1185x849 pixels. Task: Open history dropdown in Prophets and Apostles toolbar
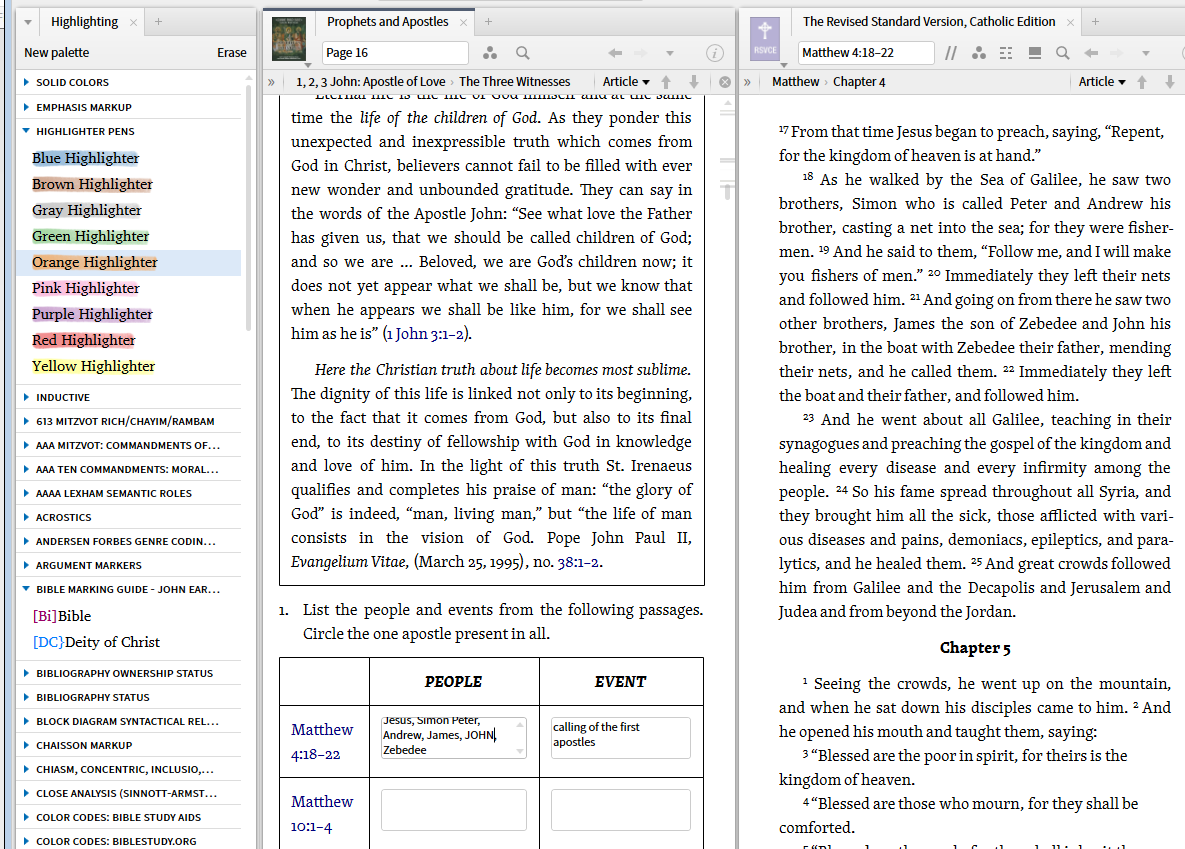[670, 53]
